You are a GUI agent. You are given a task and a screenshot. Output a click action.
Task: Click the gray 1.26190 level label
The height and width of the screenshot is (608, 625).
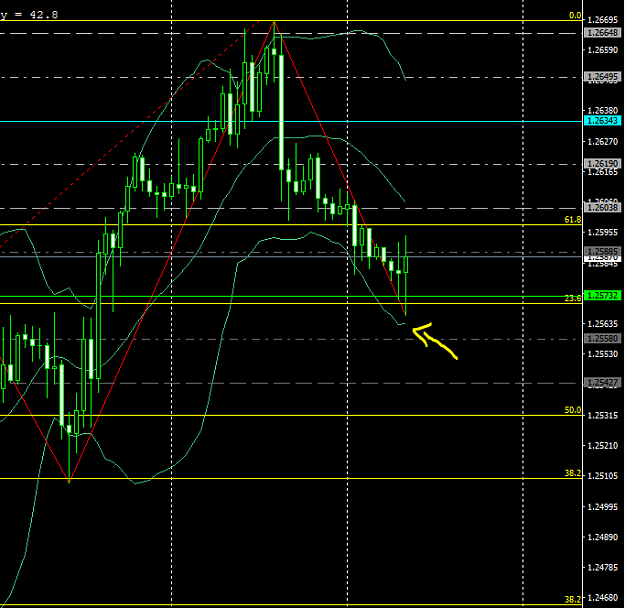click(603, 164)
